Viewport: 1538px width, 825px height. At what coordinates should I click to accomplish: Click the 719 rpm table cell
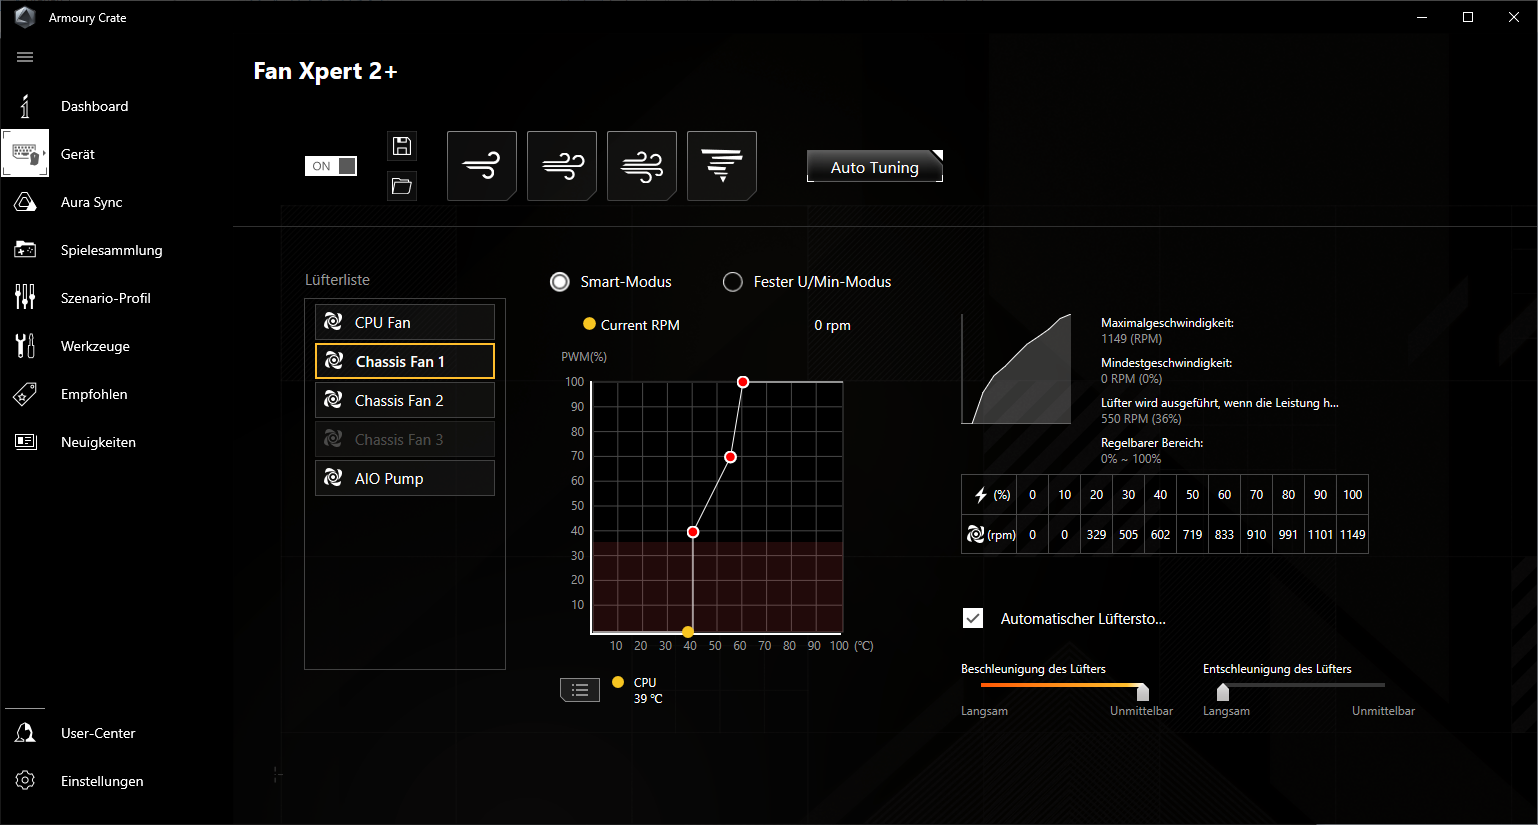click(1193, 535)
